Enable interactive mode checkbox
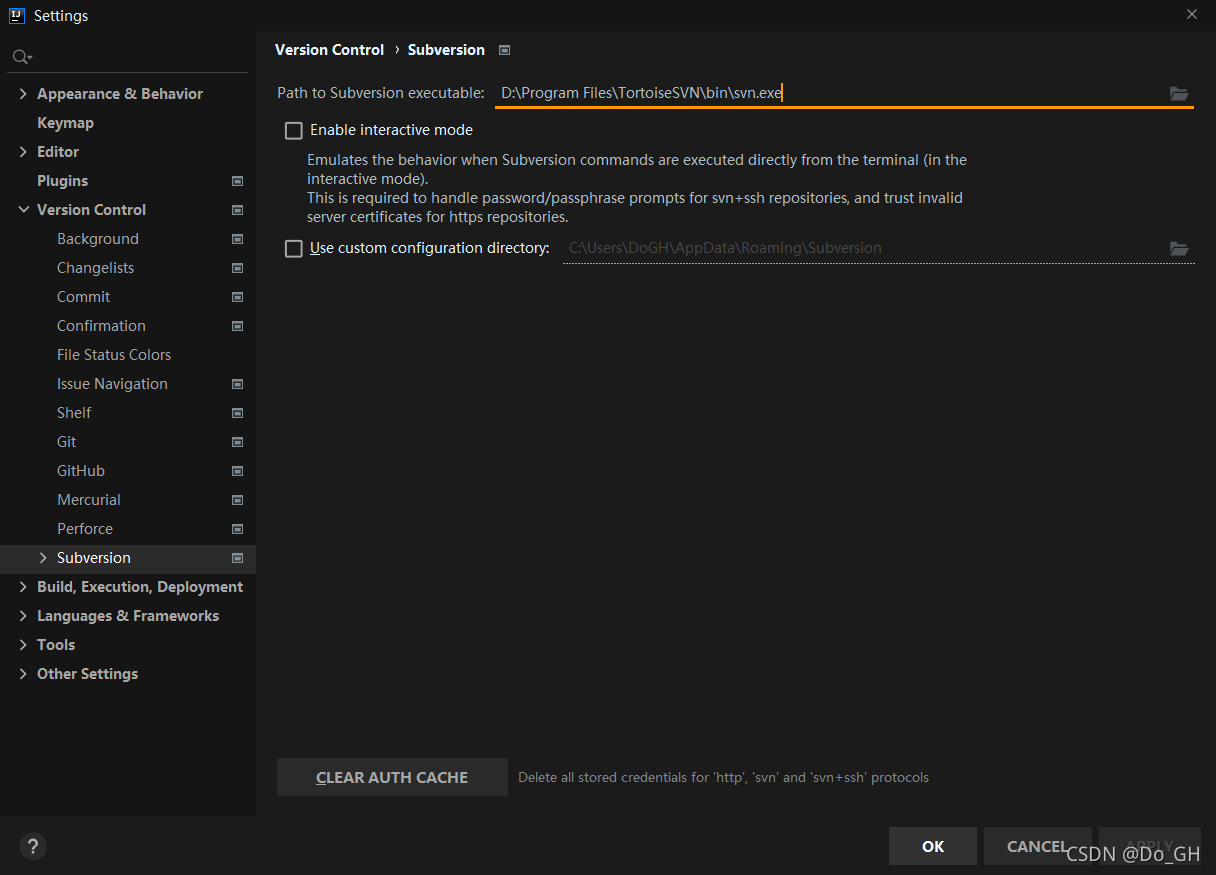Image resolution: width=1216 pixels, height=875 pixels. click(294, 131)
